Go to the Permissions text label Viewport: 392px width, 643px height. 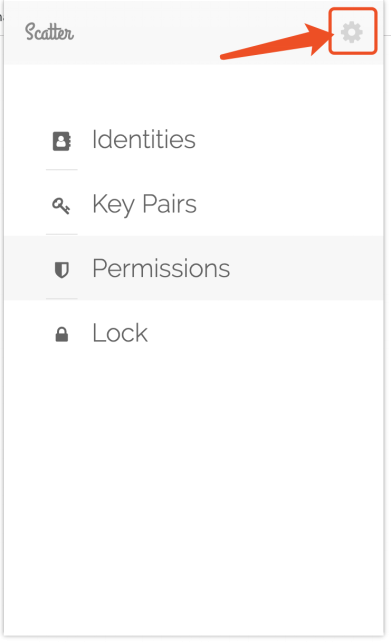pyautogui.click(x=161, y=269)
